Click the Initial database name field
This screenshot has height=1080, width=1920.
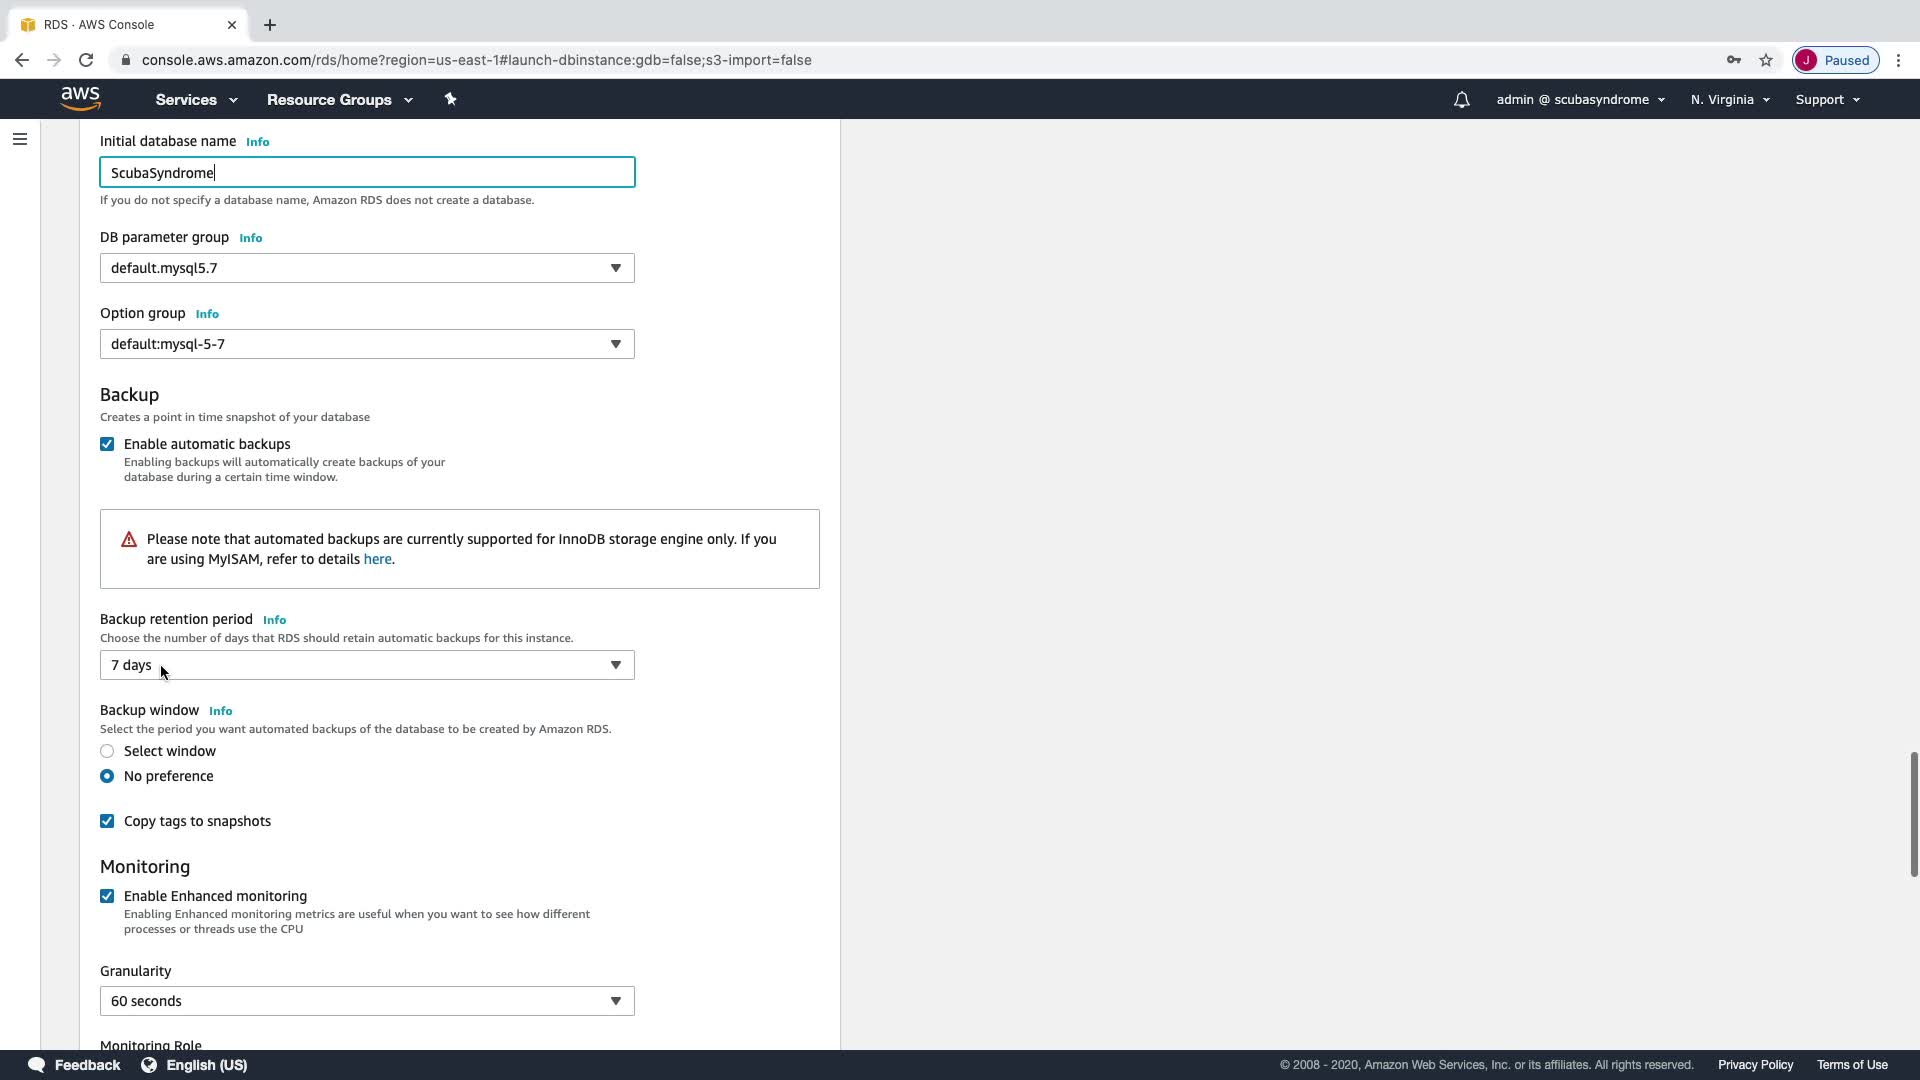(367, 173)
